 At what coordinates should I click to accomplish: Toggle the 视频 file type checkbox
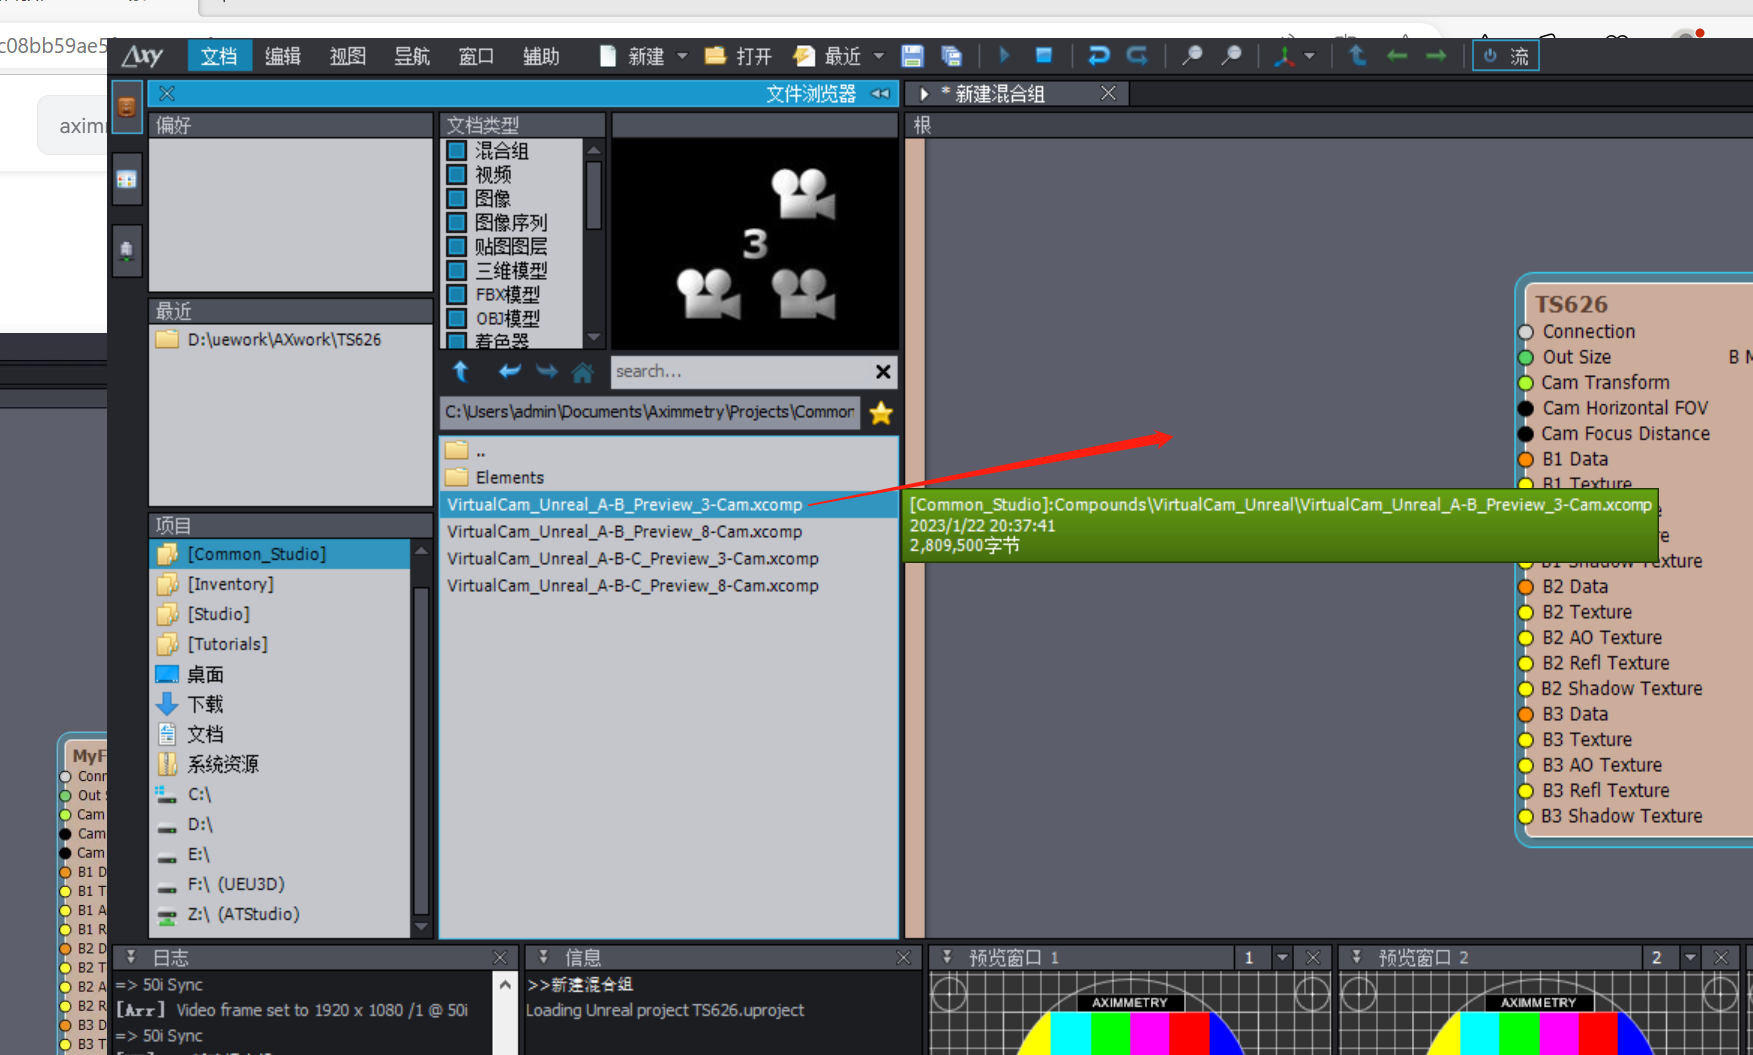tap(457, 175)
